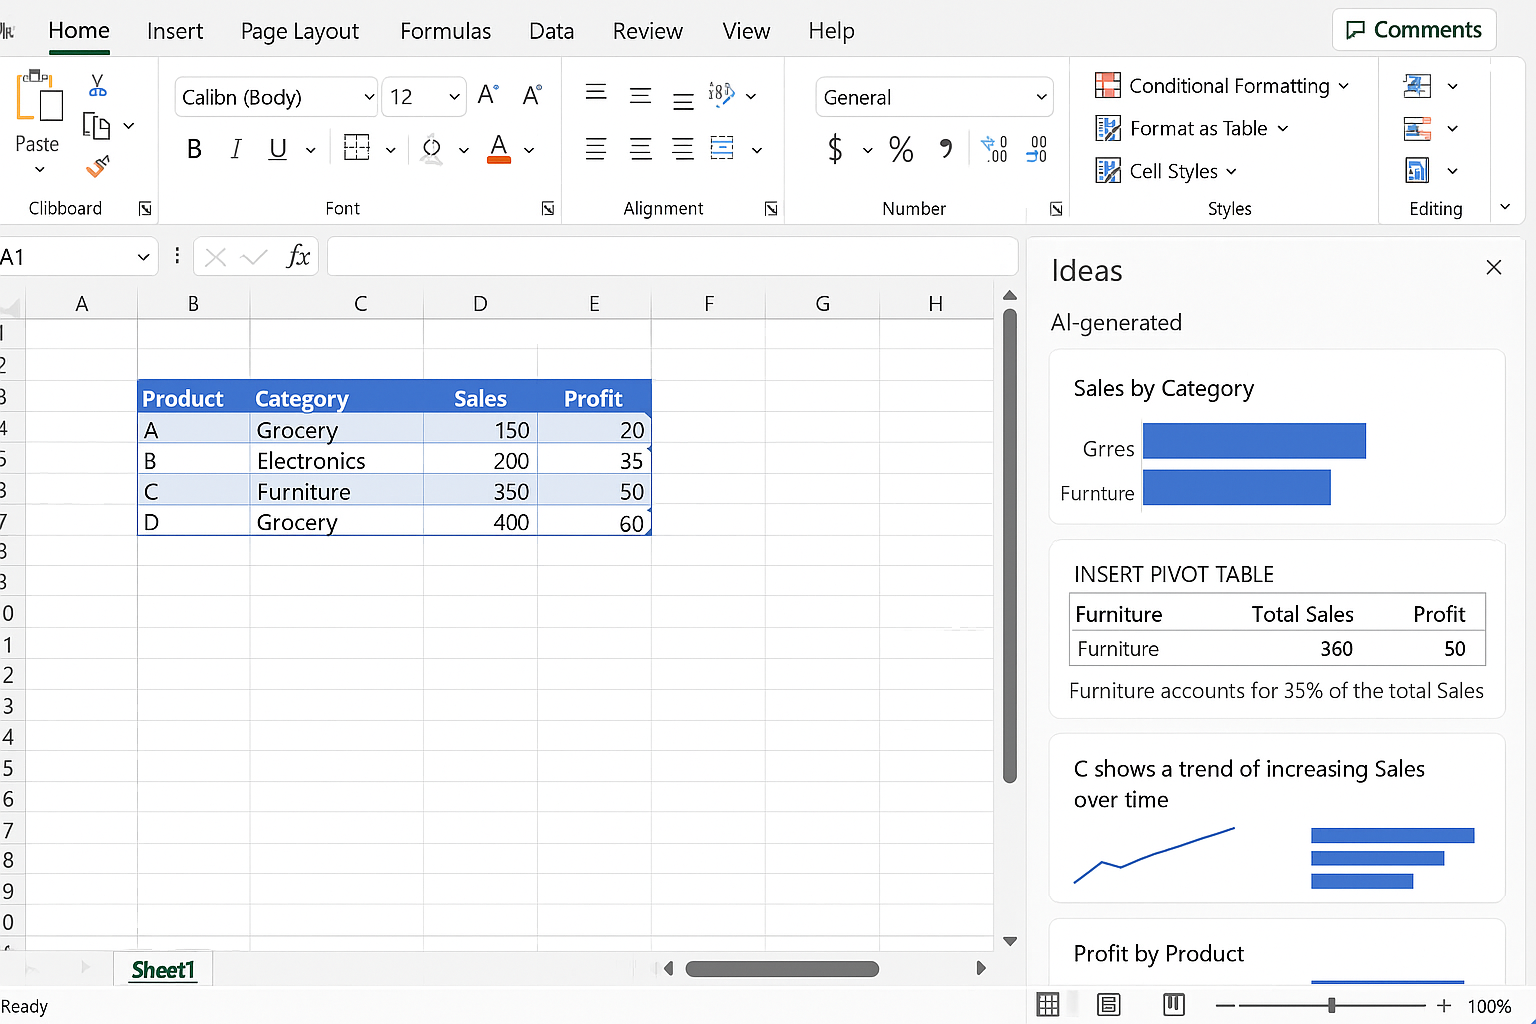Open the Review tab
Viewport: 1536px width, 1024px height.
coord(648,31)
